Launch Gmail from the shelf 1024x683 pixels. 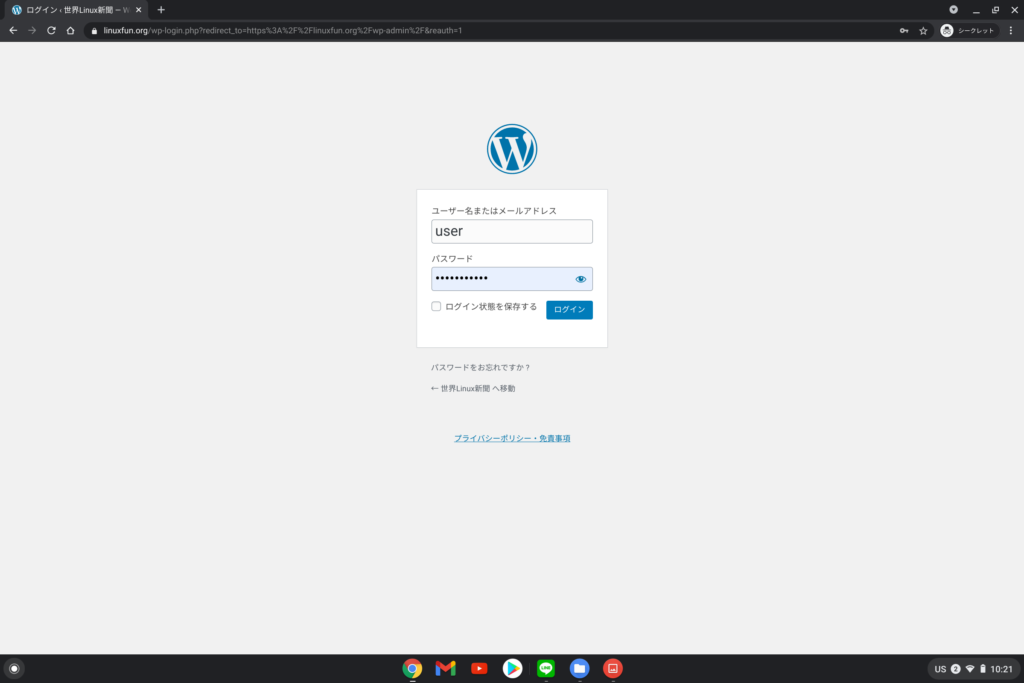445,669
